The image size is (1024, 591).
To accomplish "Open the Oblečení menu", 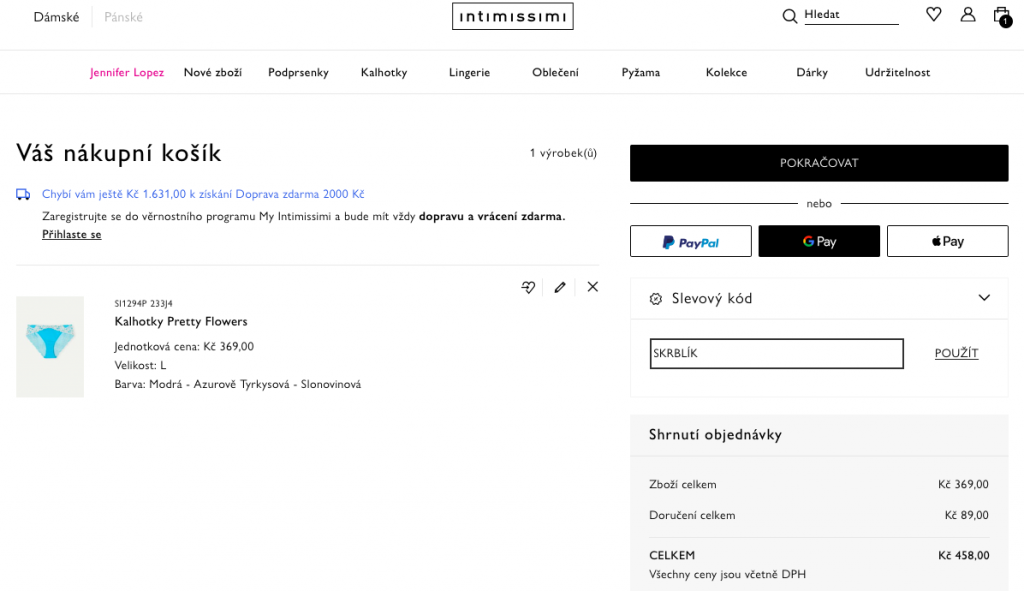I will (555, 72).
